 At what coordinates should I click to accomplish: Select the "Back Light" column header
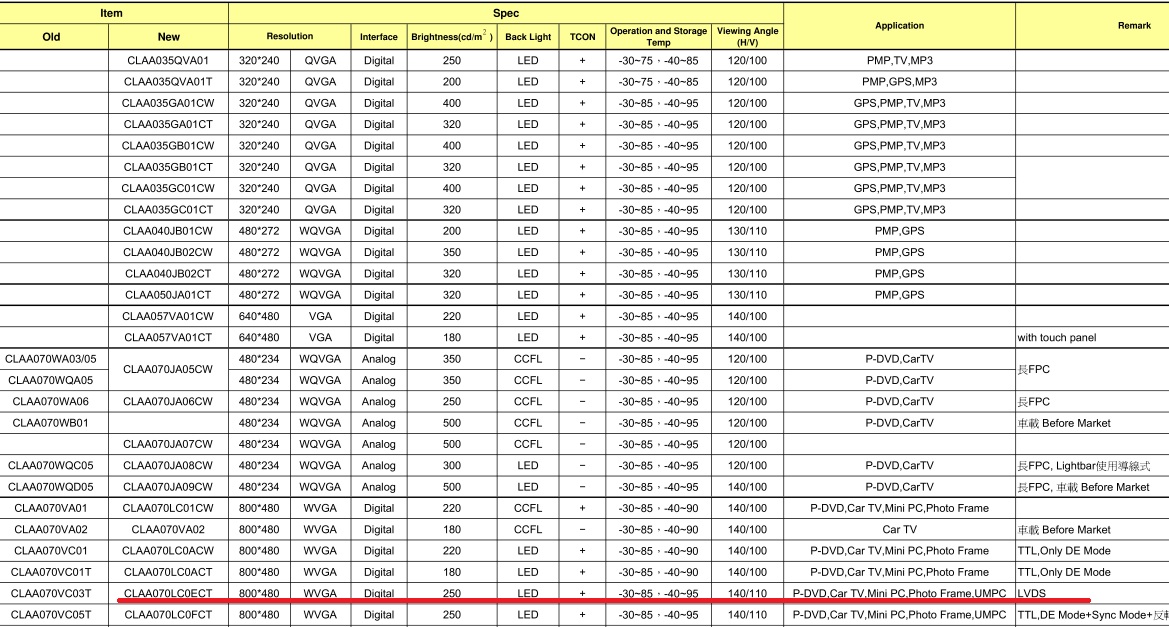point(528,37)
